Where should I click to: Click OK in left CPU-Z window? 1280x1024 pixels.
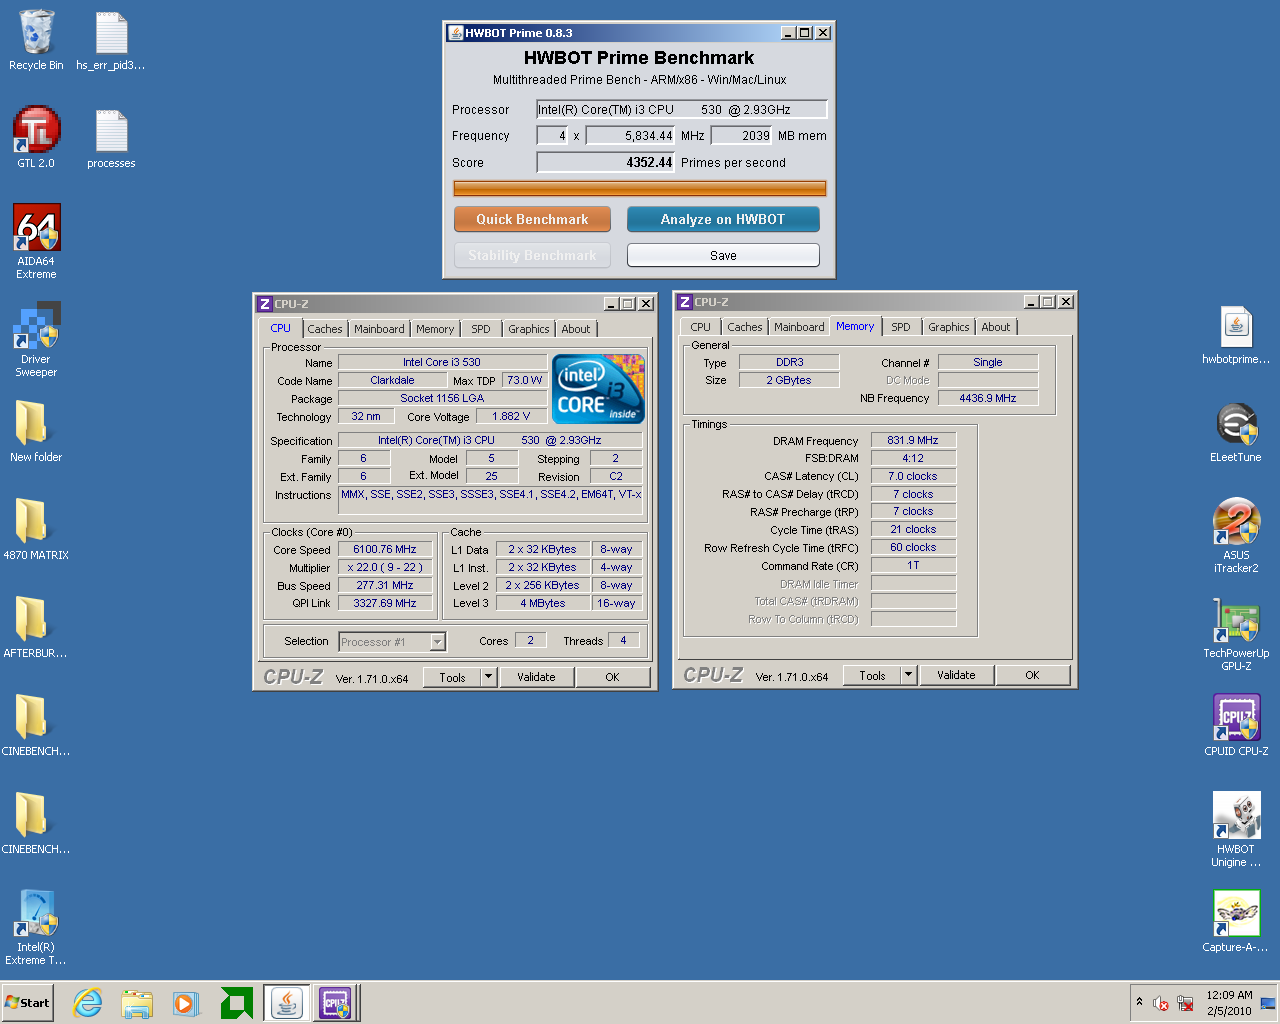tap(612, 677)
